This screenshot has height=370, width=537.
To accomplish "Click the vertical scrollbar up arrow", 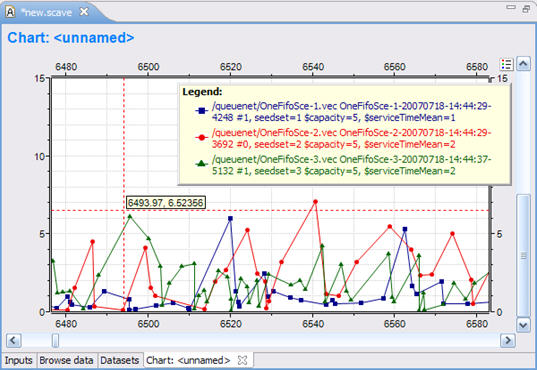I will click(523, 64).
